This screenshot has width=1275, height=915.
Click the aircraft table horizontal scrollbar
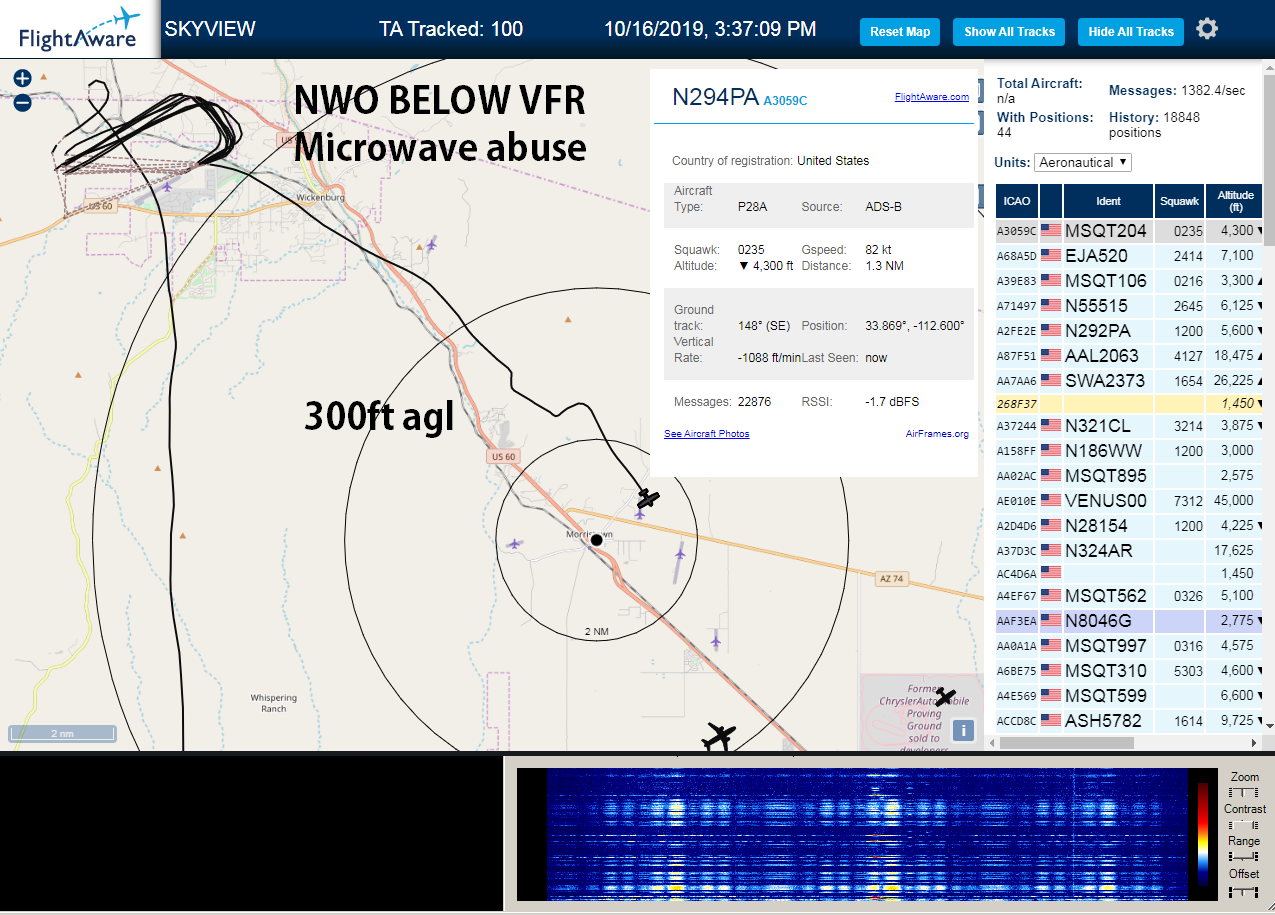1066,743
